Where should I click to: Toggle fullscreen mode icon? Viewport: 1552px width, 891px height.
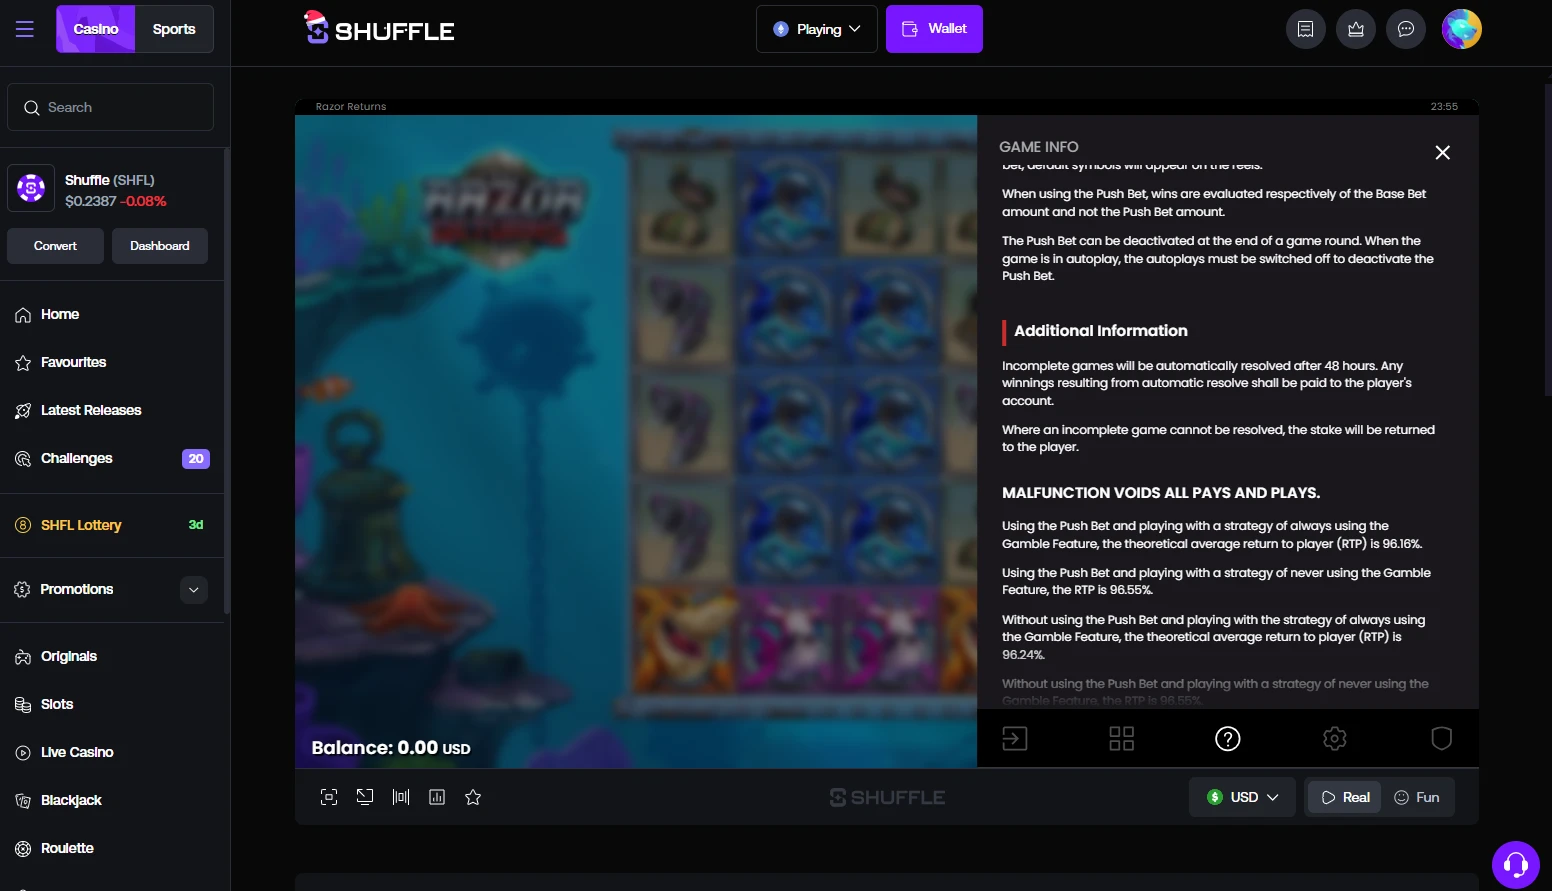(329, 797)
